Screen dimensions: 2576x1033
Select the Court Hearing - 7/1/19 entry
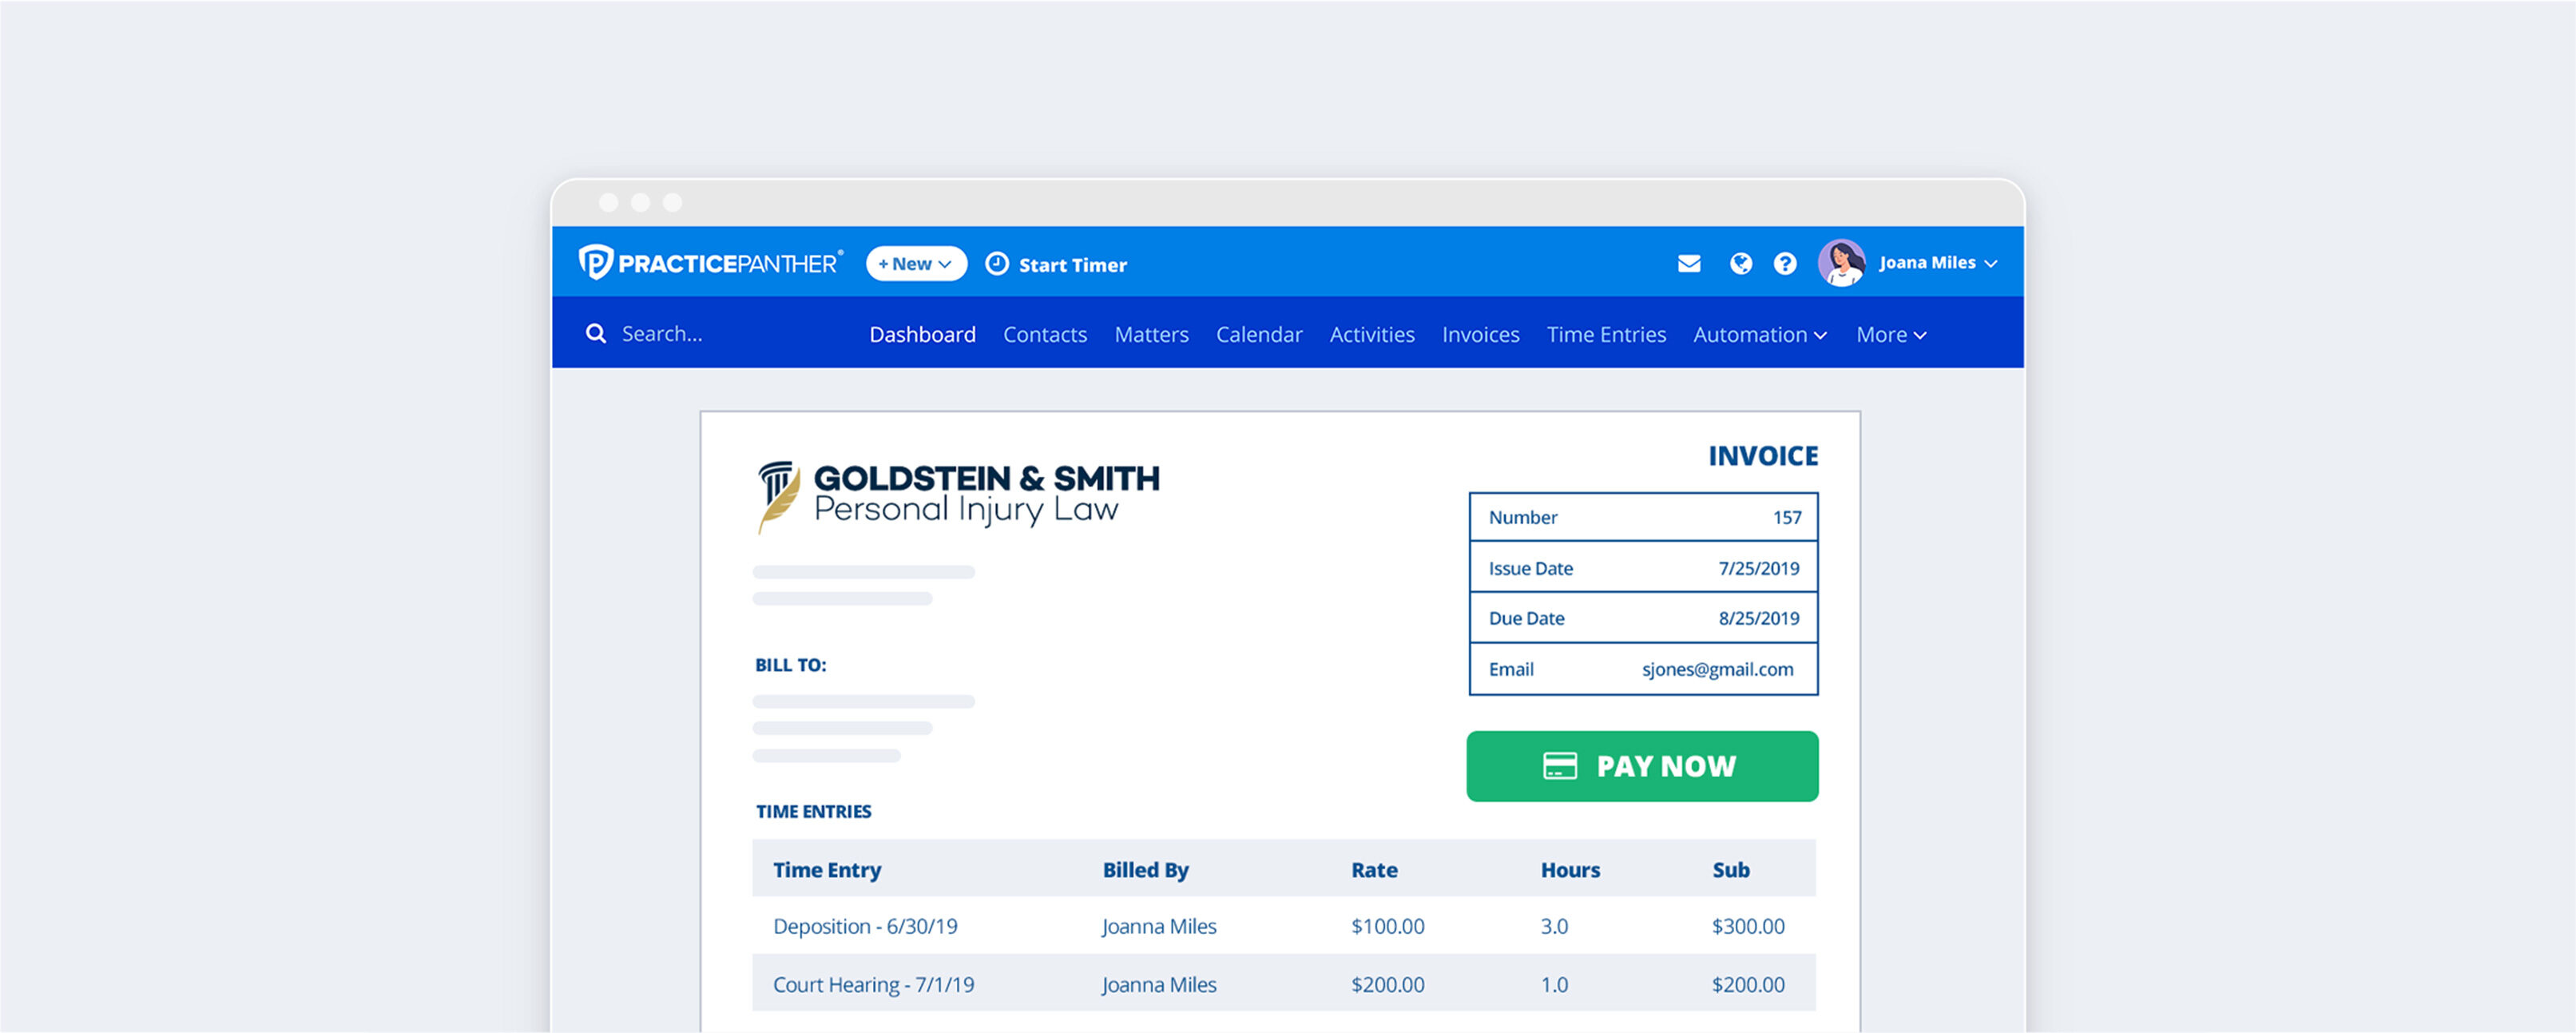[873, 985]
